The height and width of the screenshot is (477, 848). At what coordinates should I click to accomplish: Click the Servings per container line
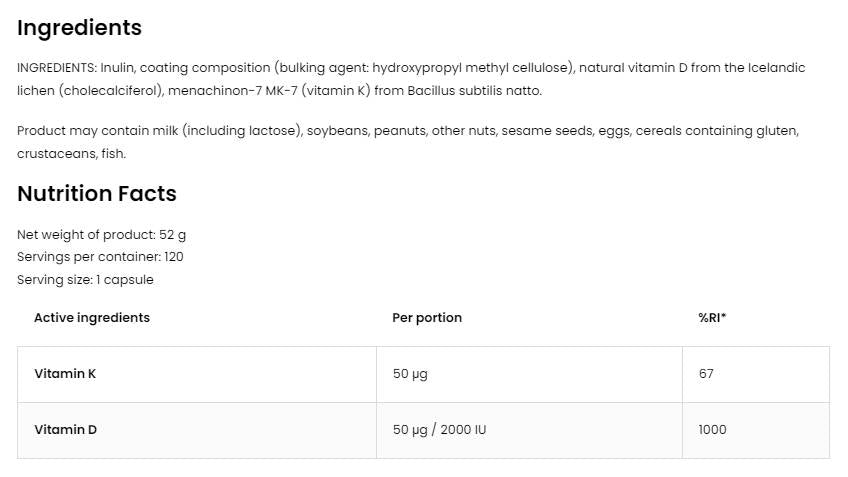point(100,257)
